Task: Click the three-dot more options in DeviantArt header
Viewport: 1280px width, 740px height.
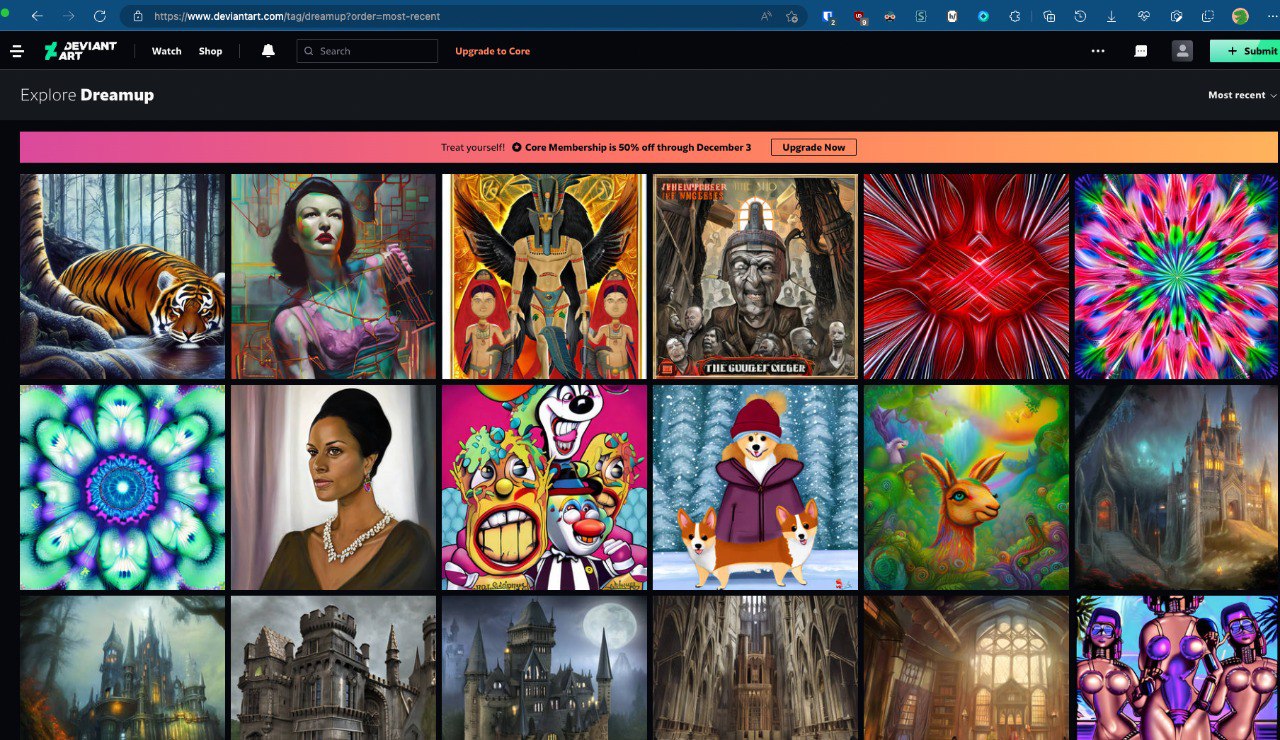Action: click(1098, 51)
